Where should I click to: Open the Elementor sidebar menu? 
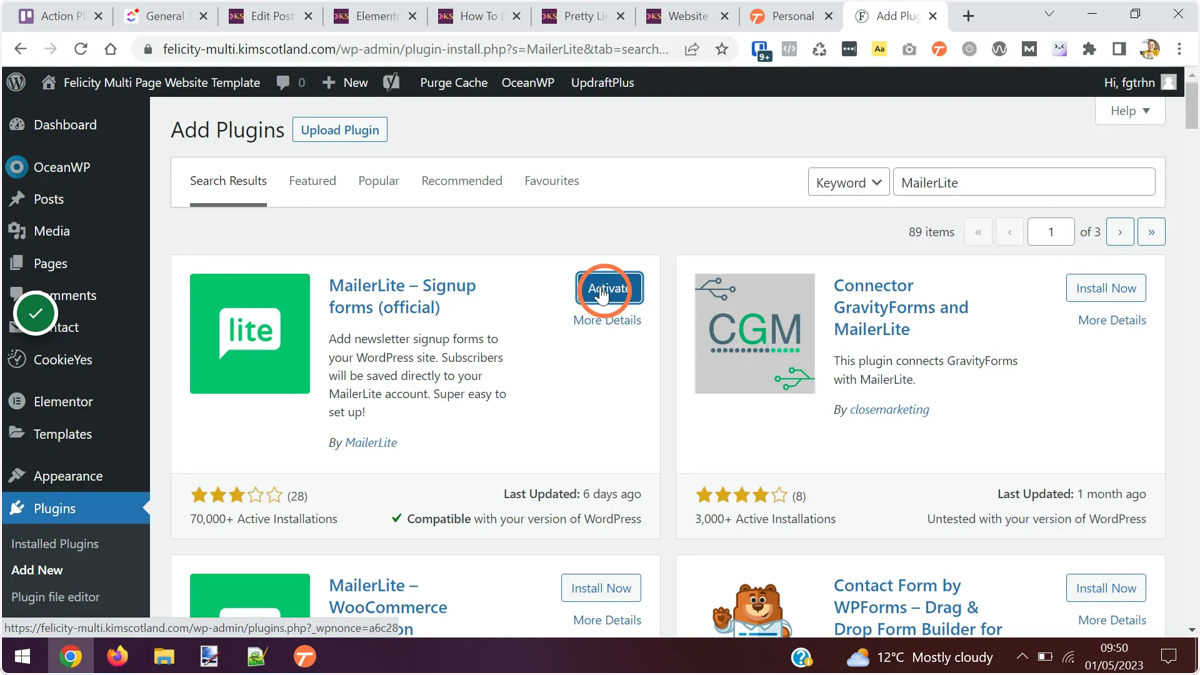pyautogui.click(x=75, y=401)
